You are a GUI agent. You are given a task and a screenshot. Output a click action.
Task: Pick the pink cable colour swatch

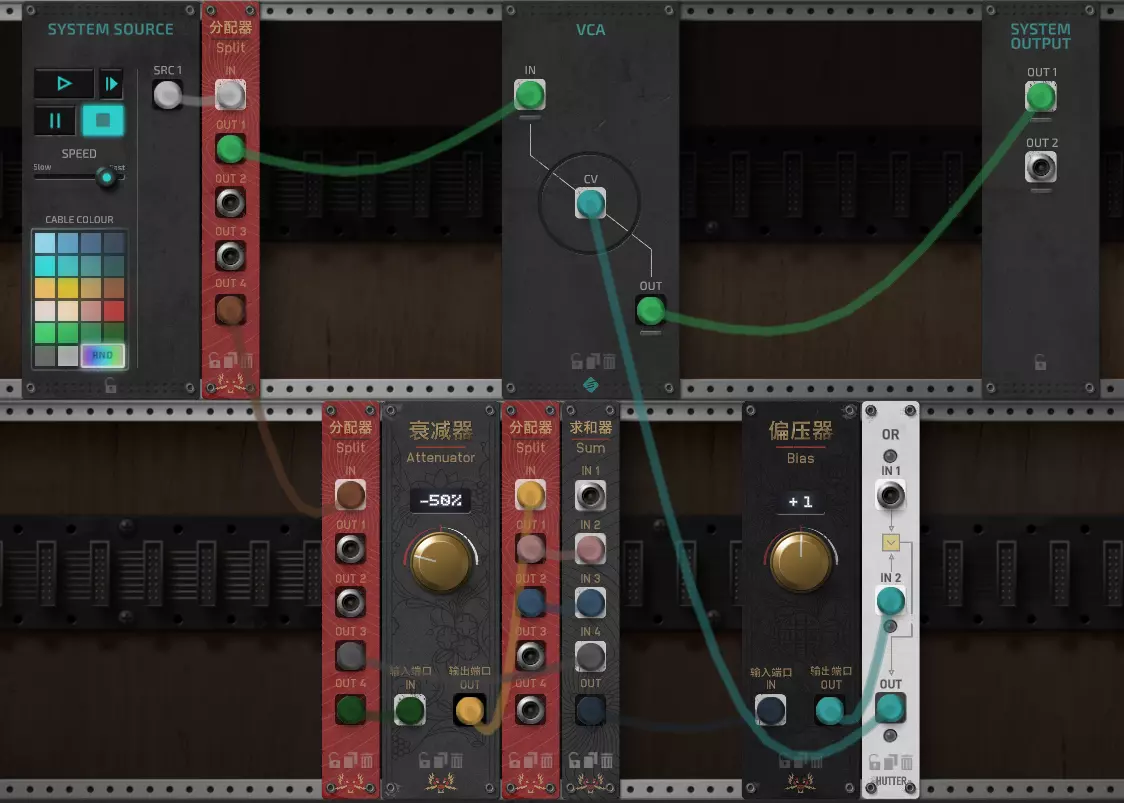[91, 311]
